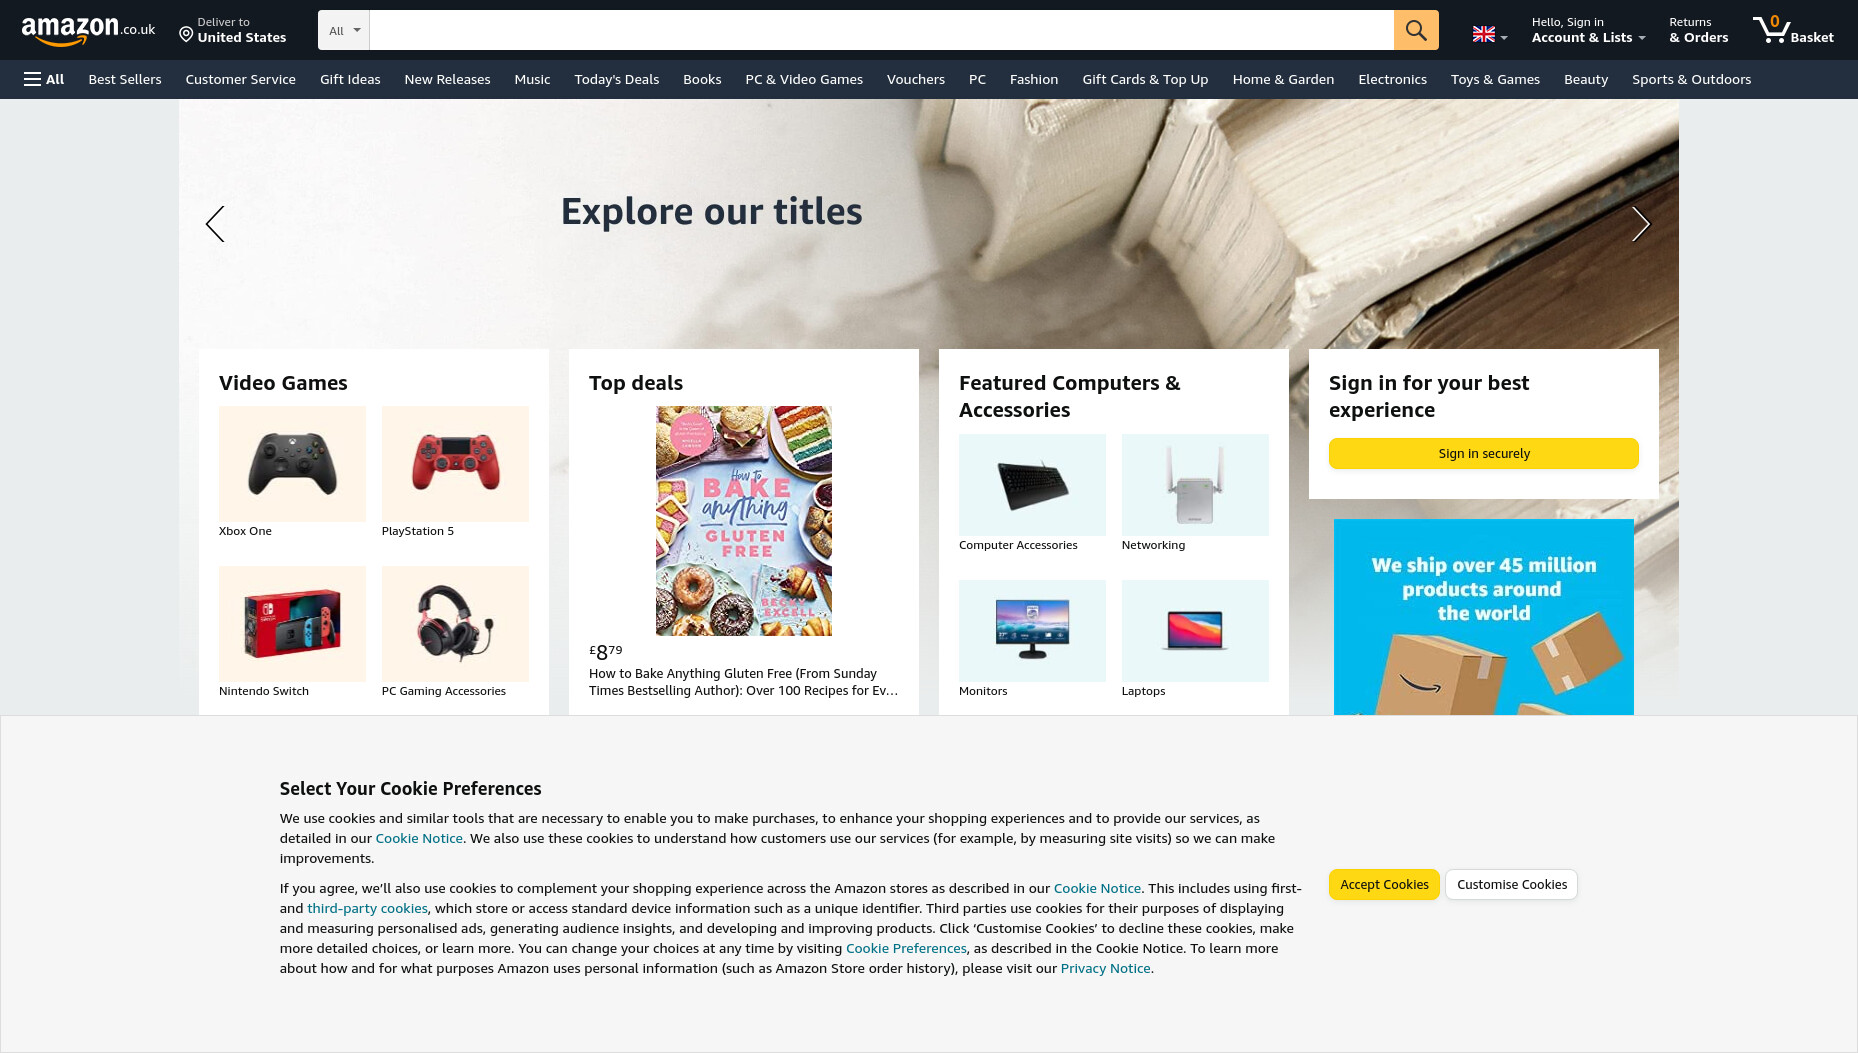
Task: Advance to next carousel slide arrow
Action: pos(1640,224)
